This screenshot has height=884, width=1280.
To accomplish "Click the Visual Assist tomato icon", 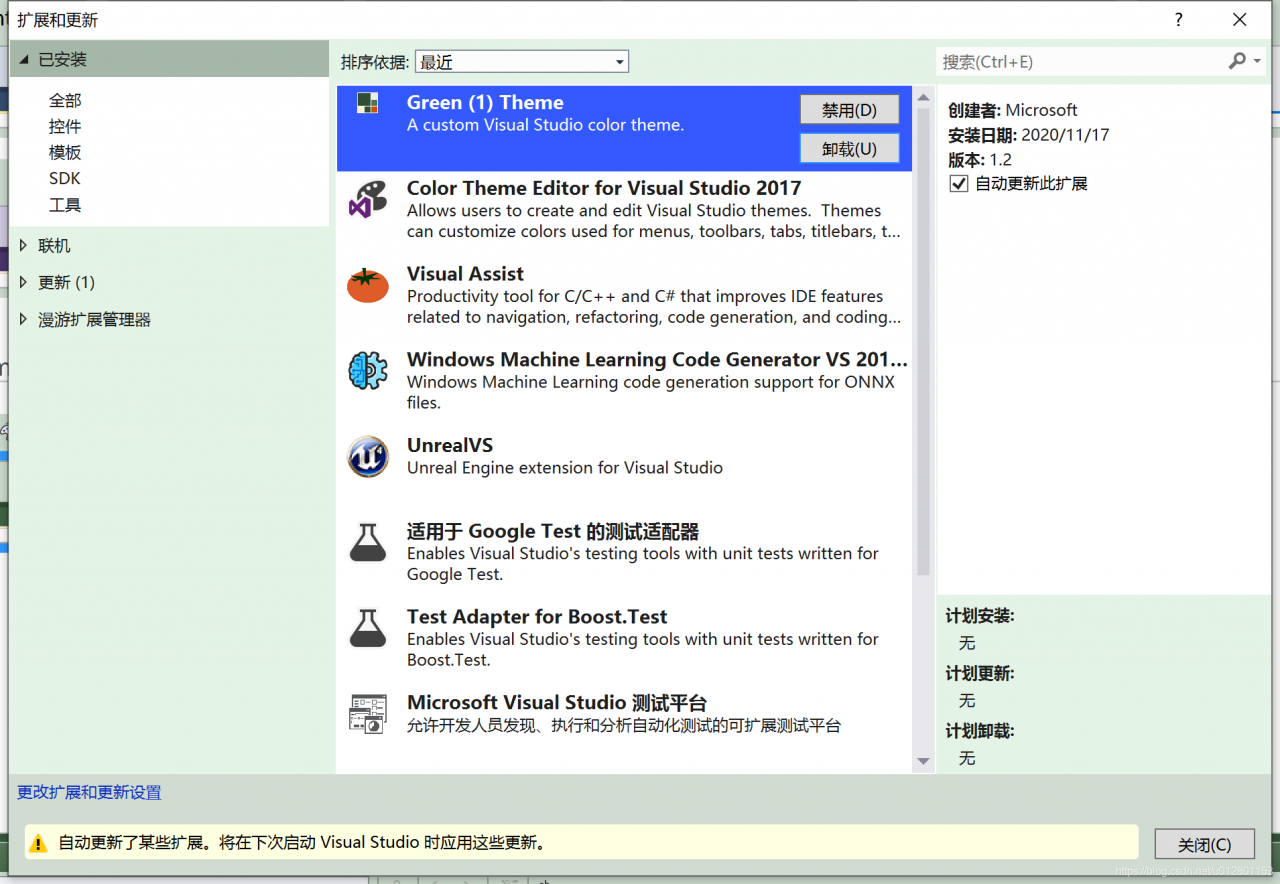I will pos(368,285).
